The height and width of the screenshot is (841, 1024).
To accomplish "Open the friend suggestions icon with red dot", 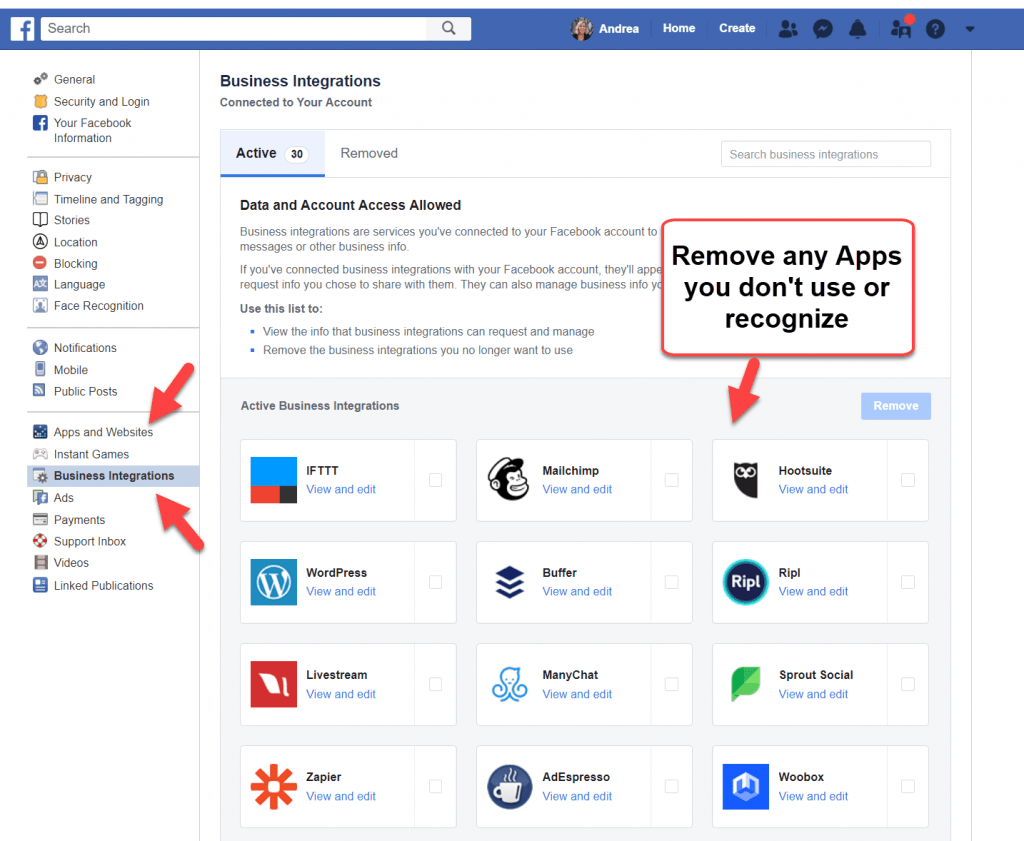I will pos(901,27).
